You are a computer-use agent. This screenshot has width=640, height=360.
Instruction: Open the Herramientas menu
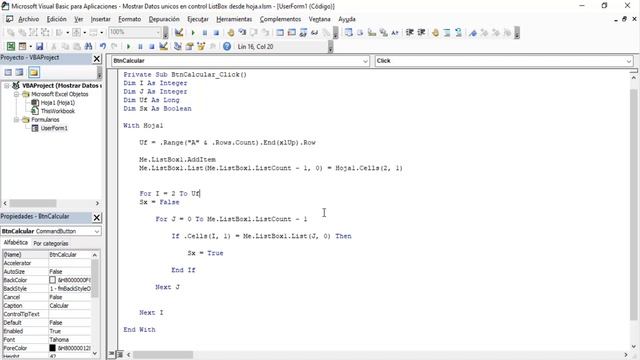234,19
